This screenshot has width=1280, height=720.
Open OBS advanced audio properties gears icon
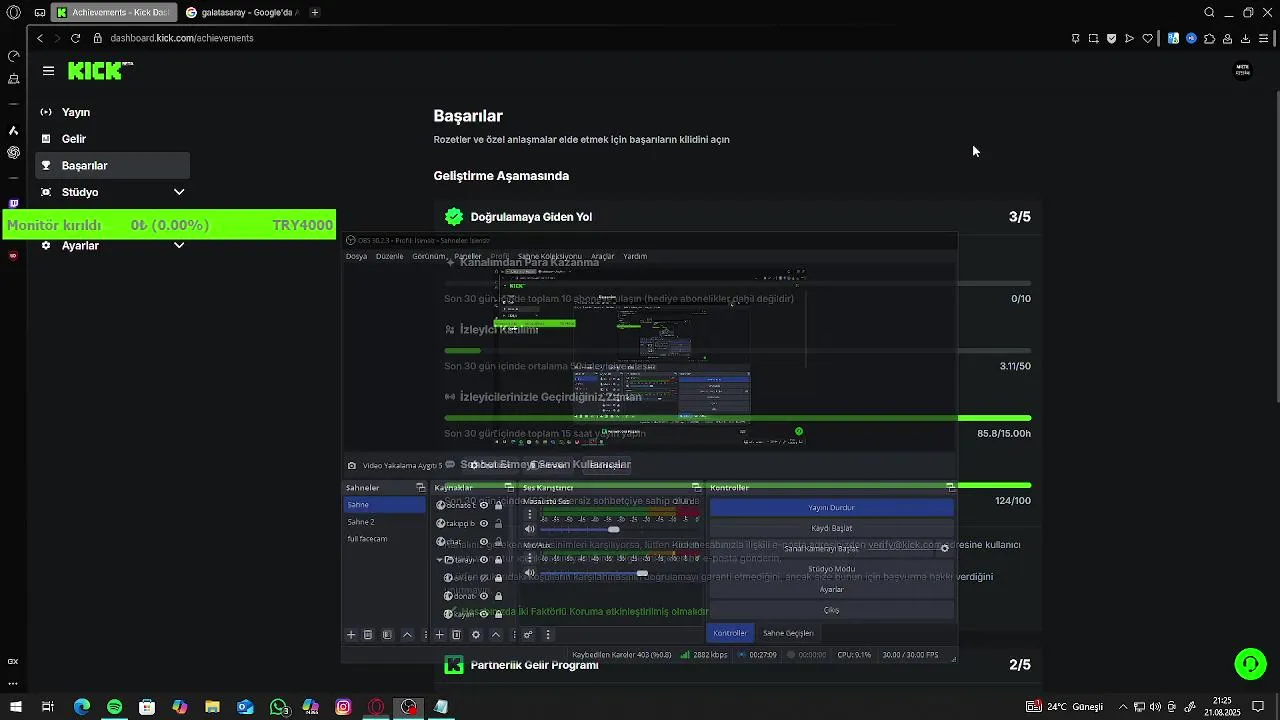coord(528,635)
